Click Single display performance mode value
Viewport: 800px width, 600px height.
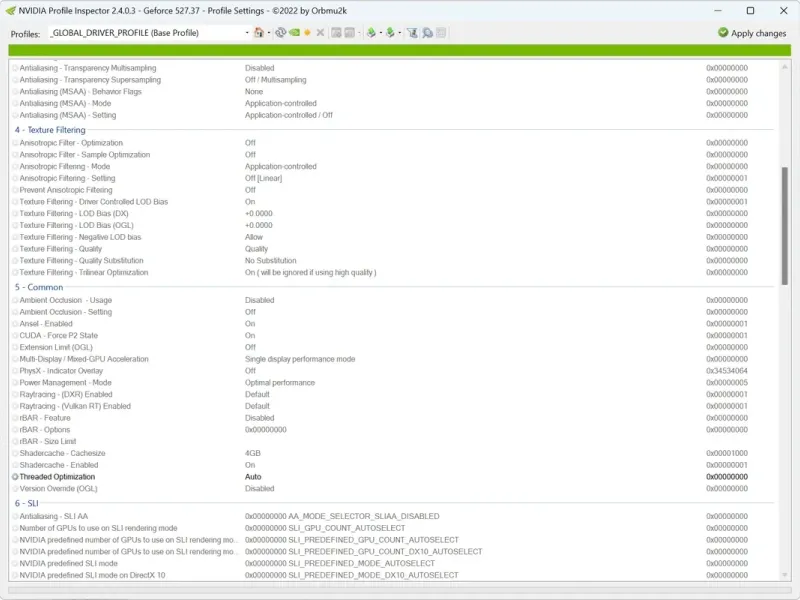300,359
